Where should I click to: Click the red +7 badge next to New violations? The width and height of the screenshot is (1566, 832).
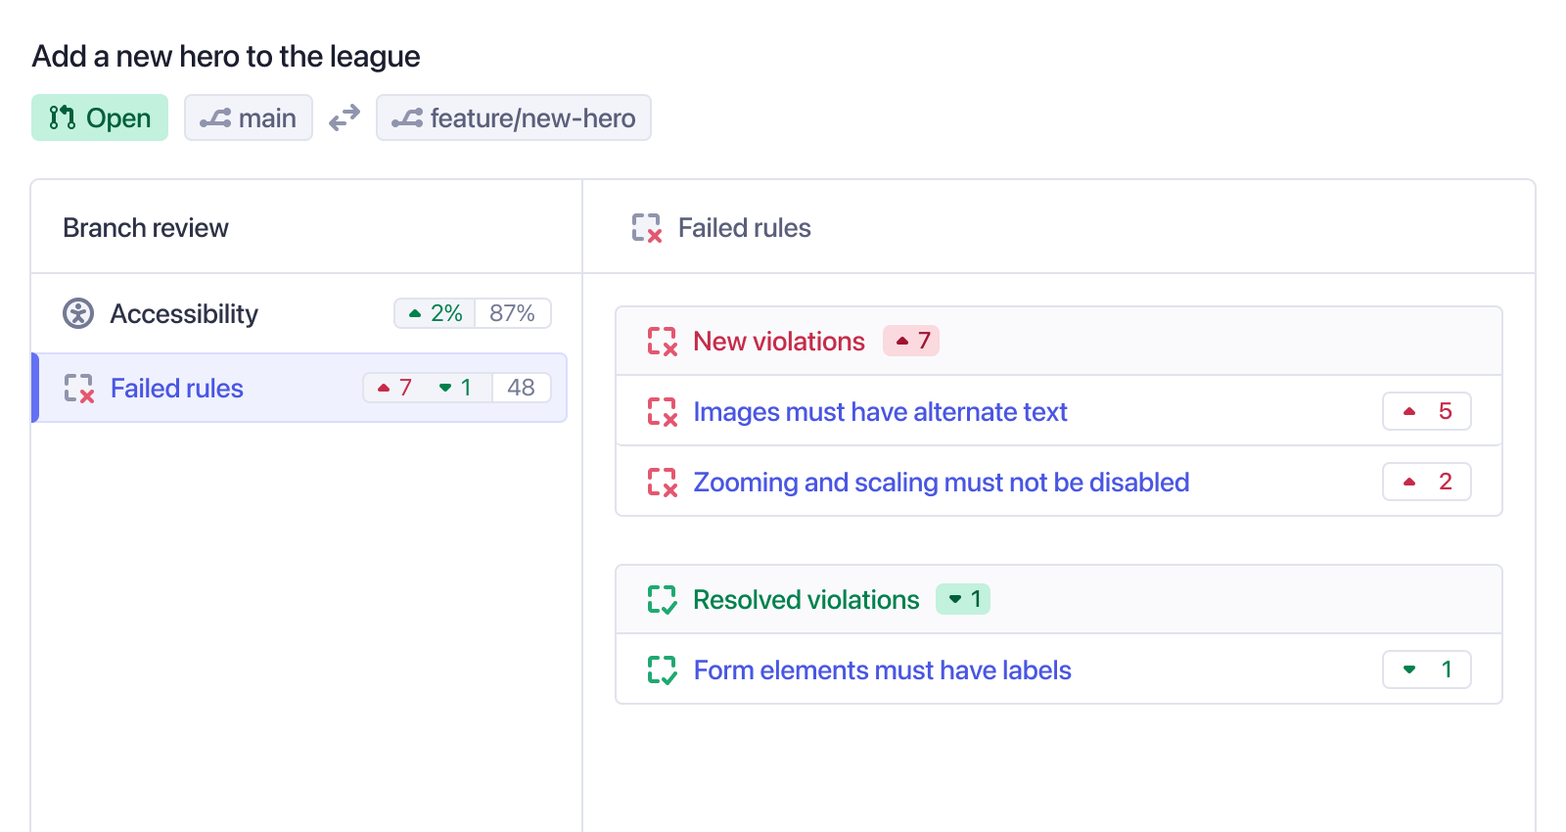click(x=911, y=341)
